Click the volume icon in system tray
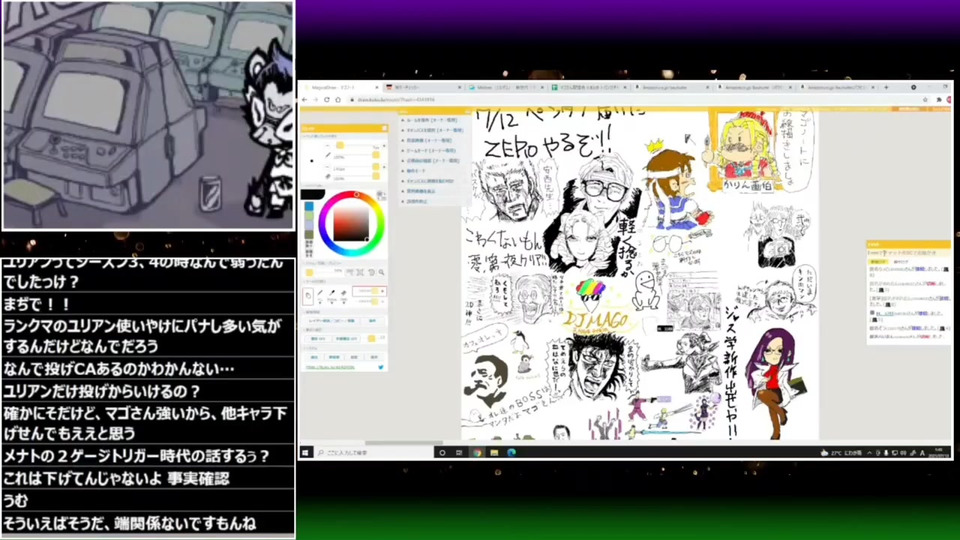 coord(902,453)
